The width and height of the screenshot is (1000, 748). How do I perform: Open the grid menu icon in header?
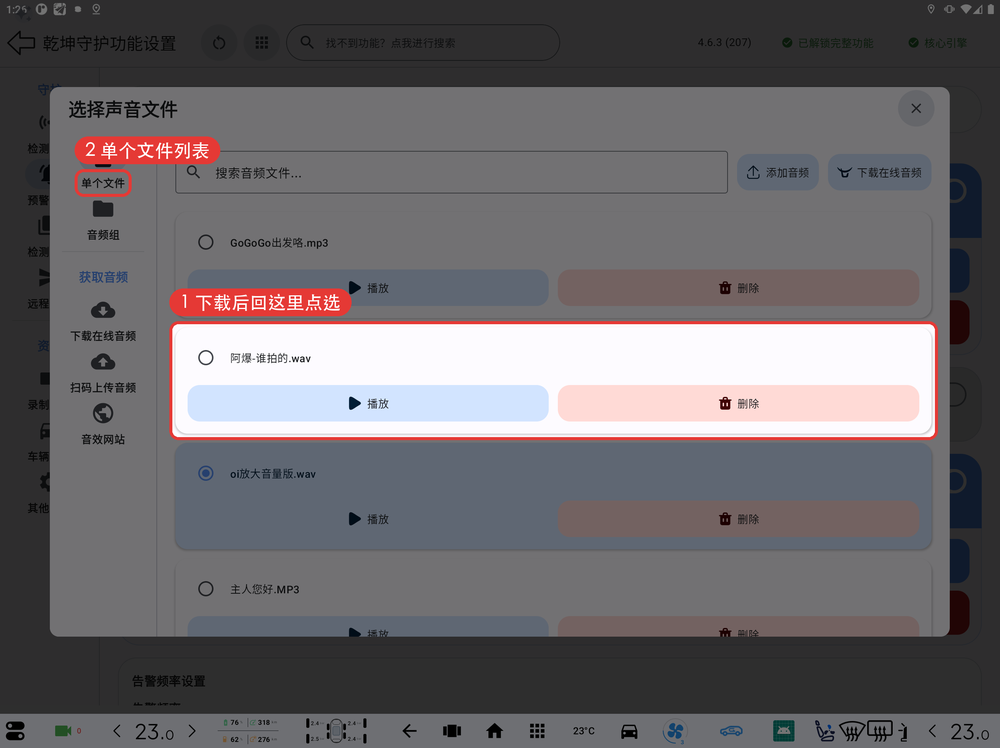(261, 43)
